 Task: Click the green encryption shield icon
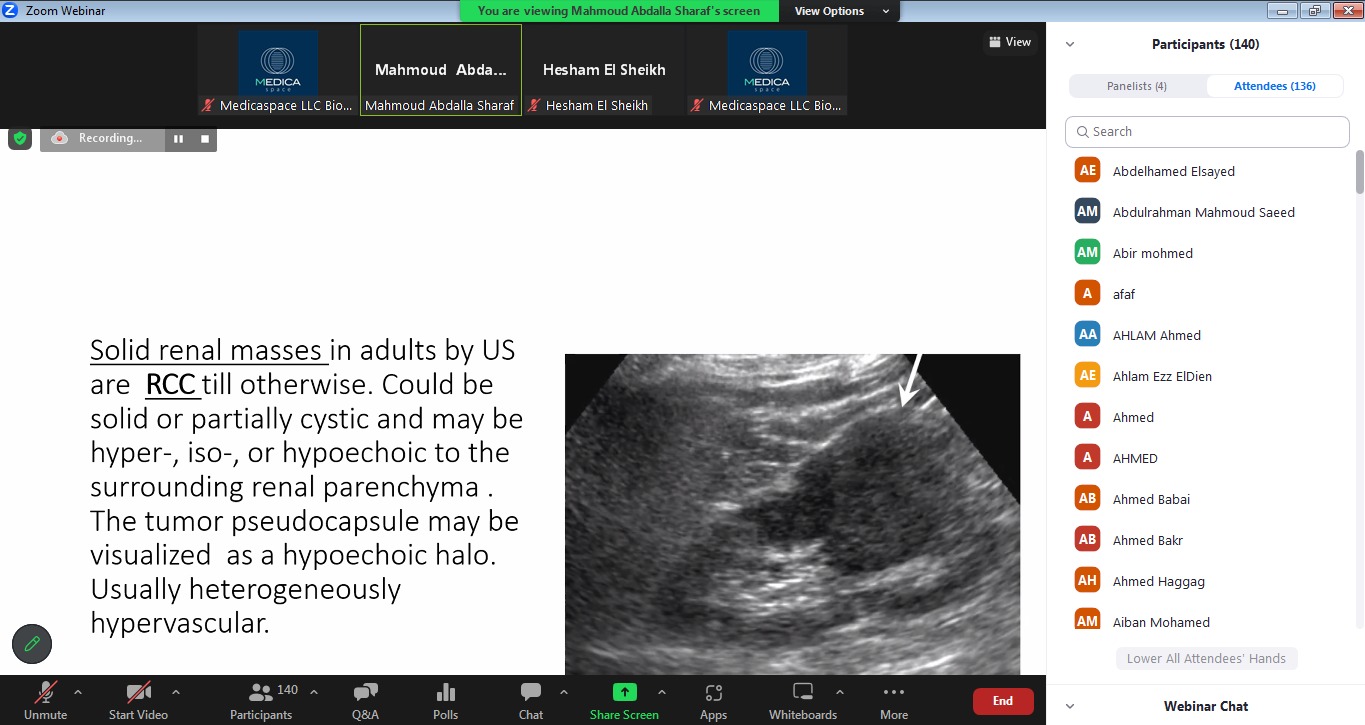coord(19,138)
